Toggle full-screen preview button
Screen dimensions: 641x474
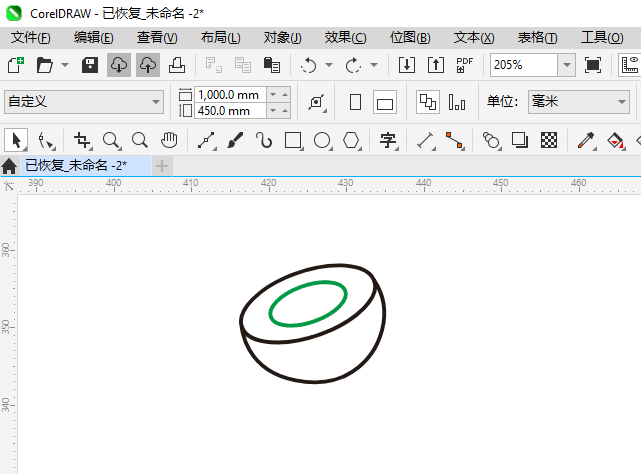593,65
